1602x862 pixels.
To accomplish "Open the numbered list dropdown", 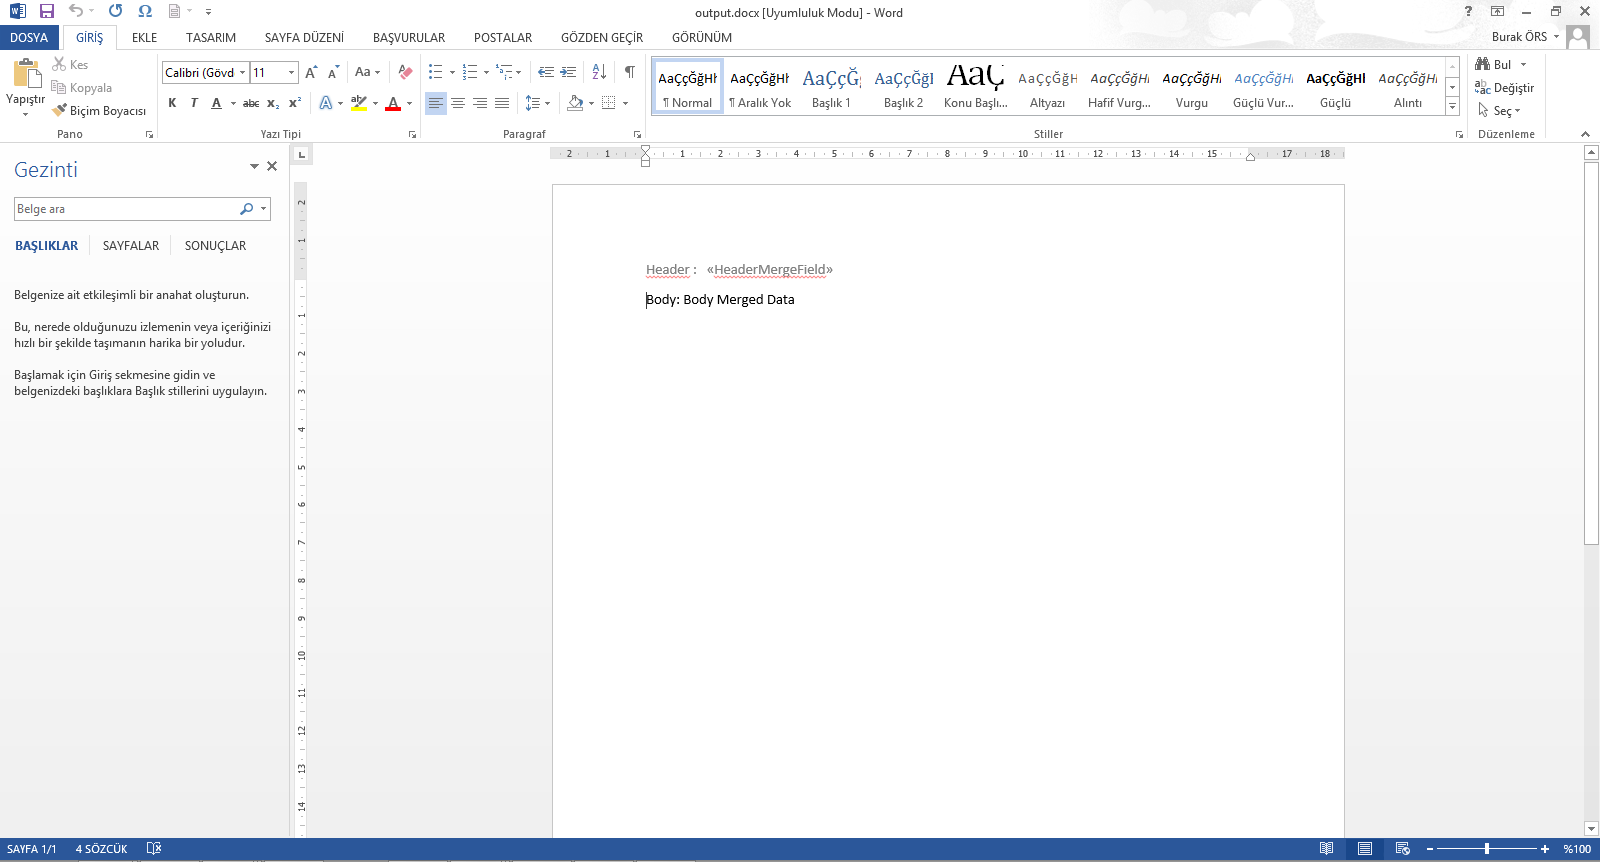I will point(486,72).
